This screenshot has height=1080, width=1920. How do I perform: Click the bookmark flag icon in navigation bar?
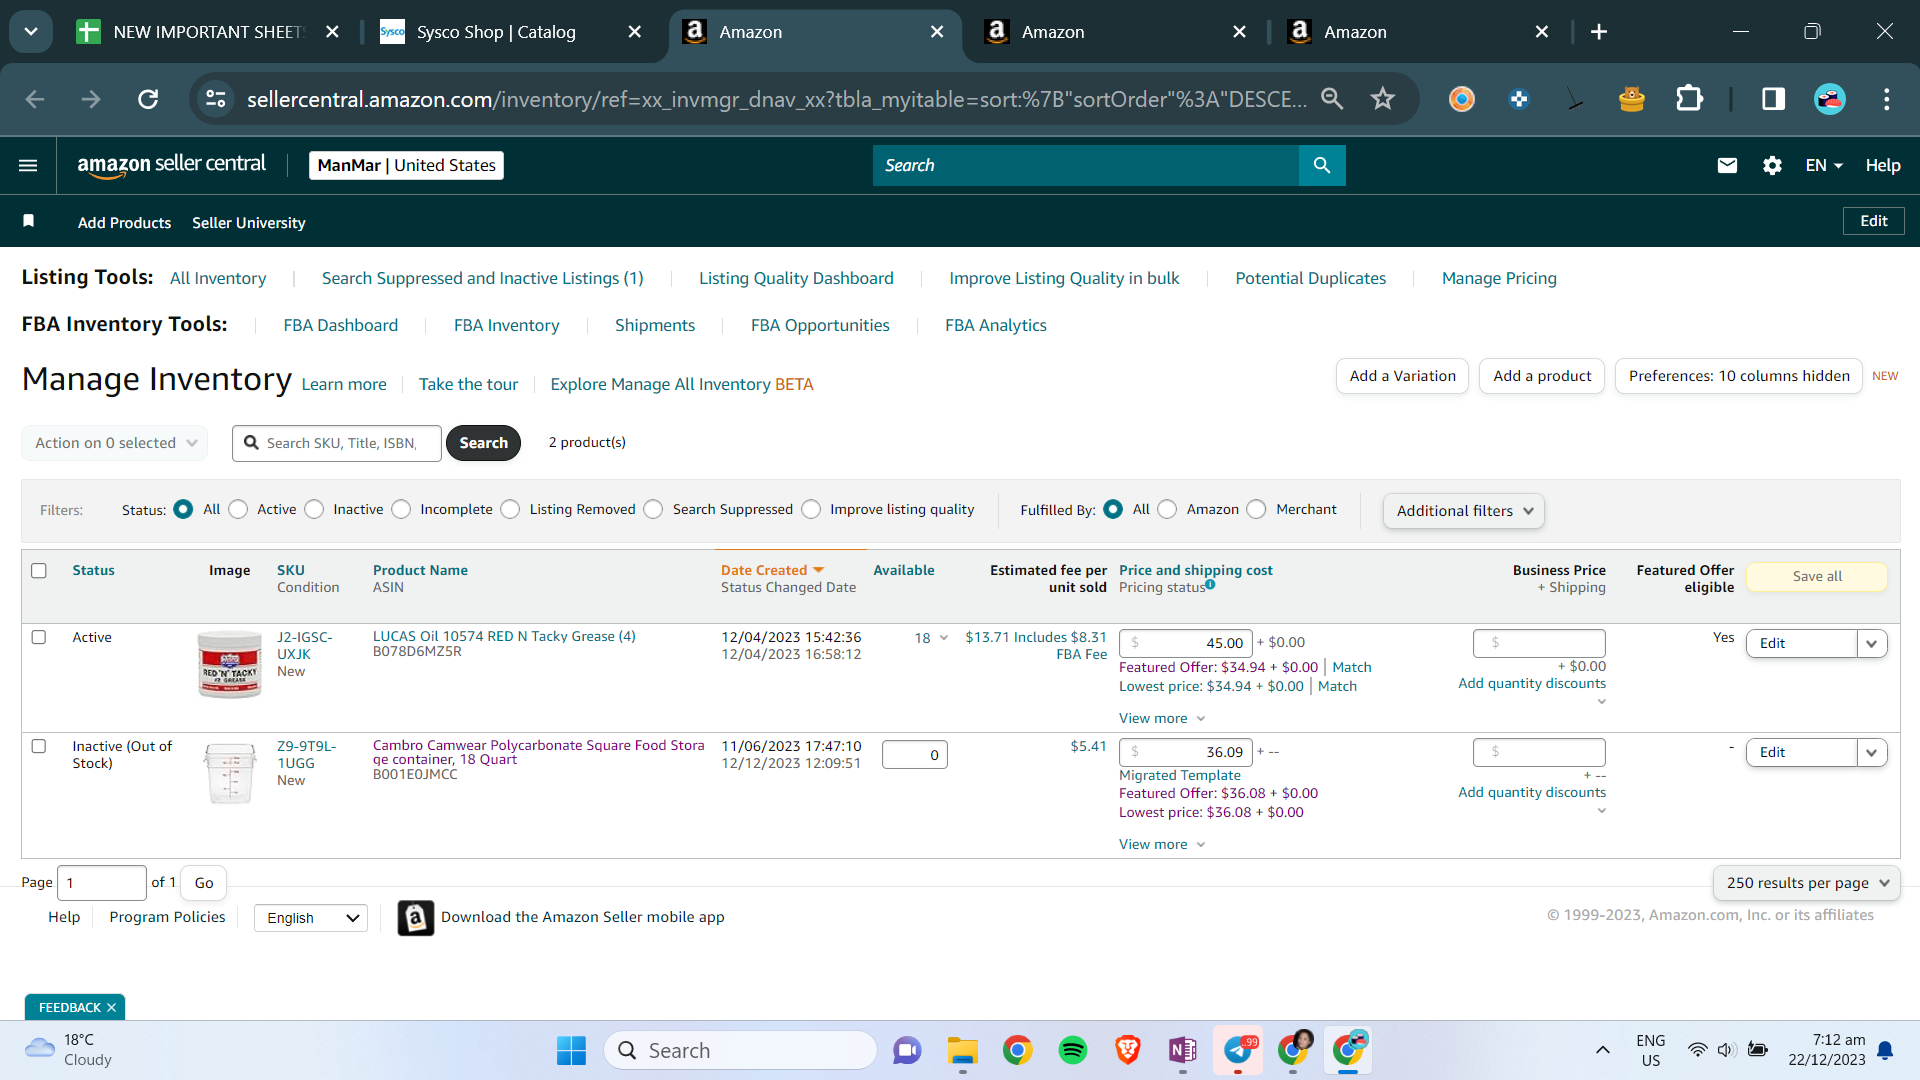(29, 221)
